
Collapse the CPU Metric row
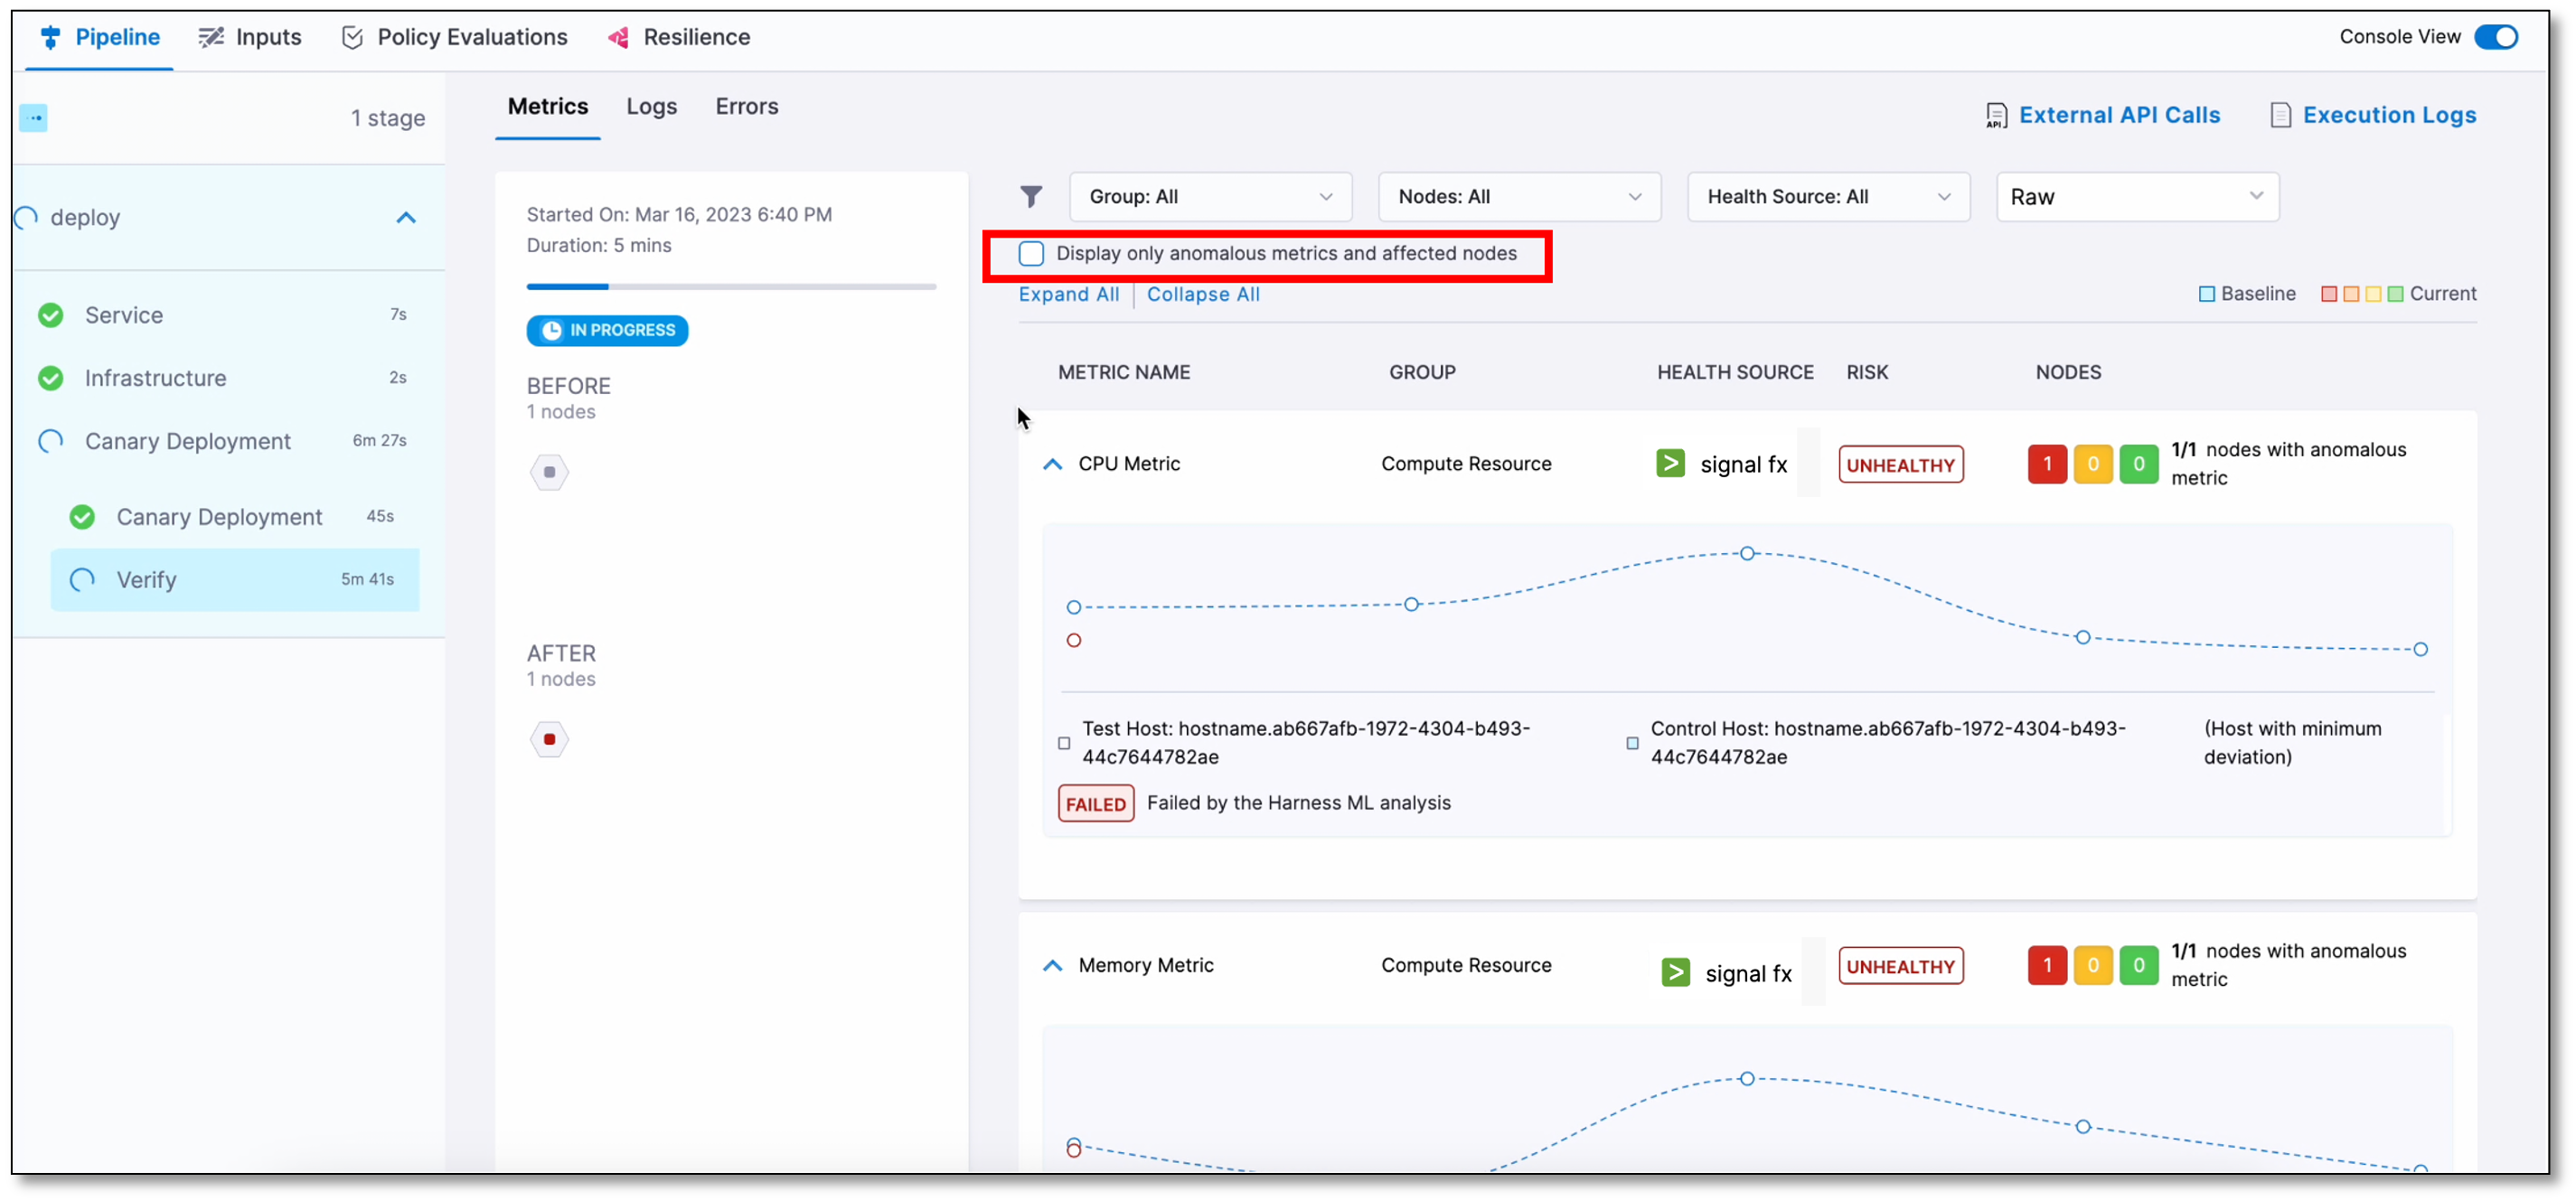point(1053,464)
